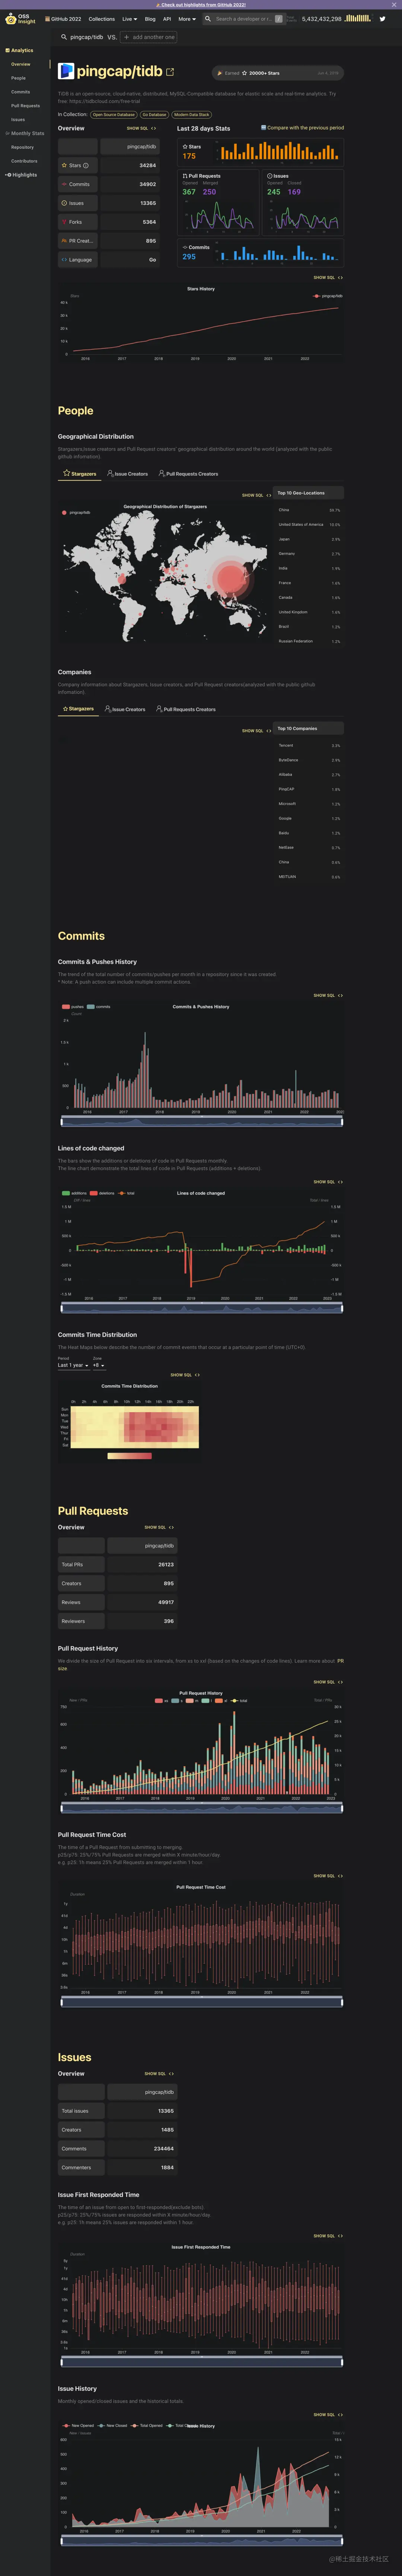The image size is (402, 2576).
Task: Click the Issues row icon in Overview
Action: point(64,203)
